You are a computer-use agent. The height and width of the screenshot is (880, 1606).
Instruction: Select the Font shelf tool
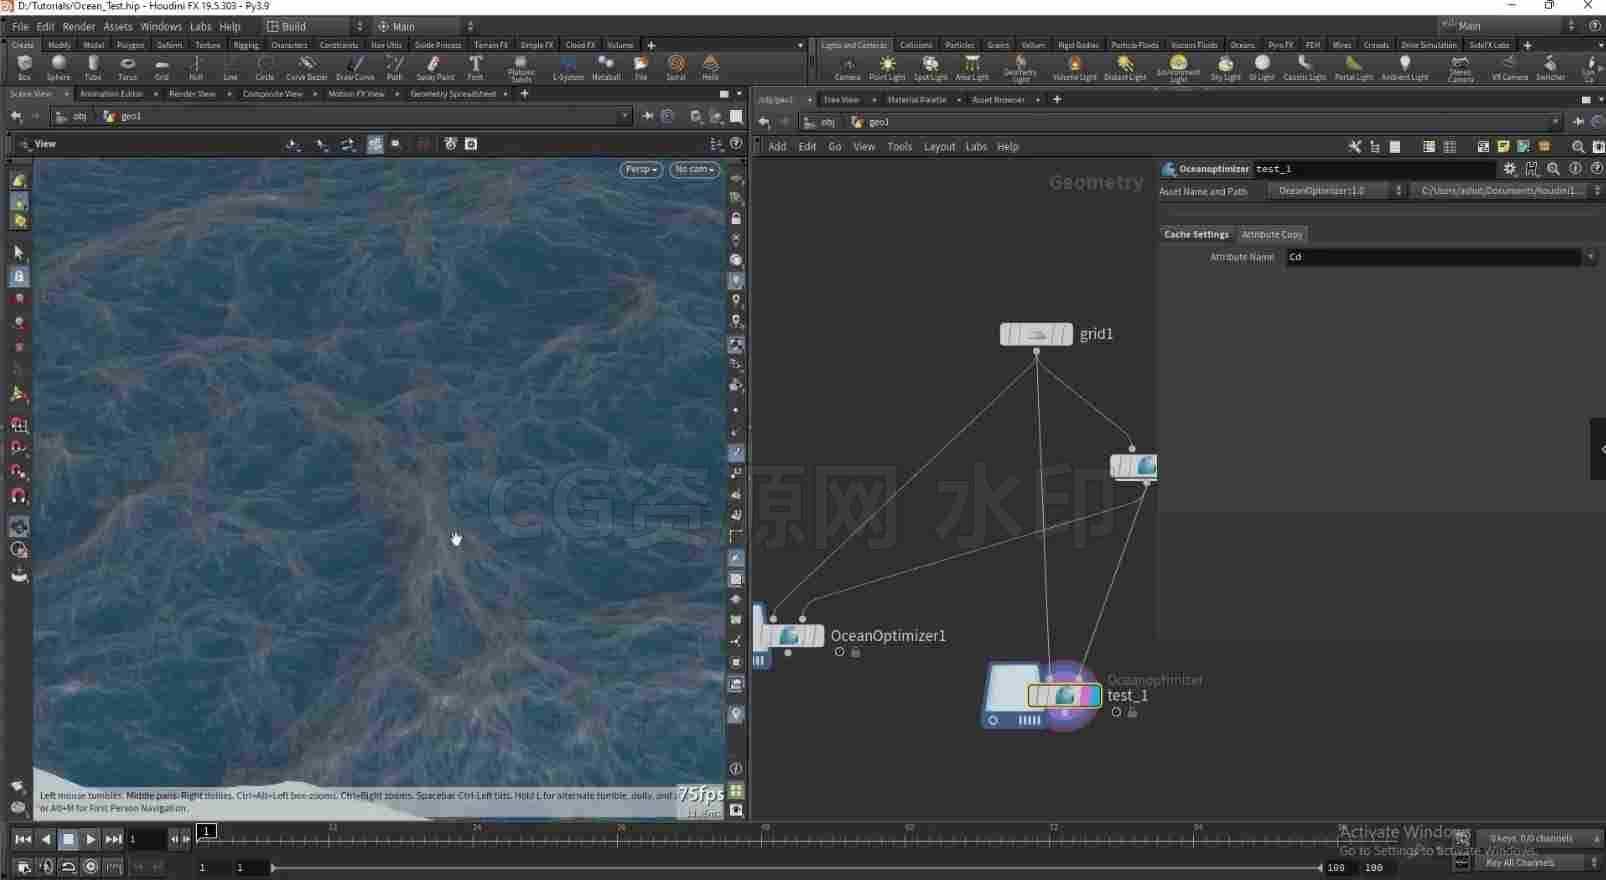[x=475, y=67]
